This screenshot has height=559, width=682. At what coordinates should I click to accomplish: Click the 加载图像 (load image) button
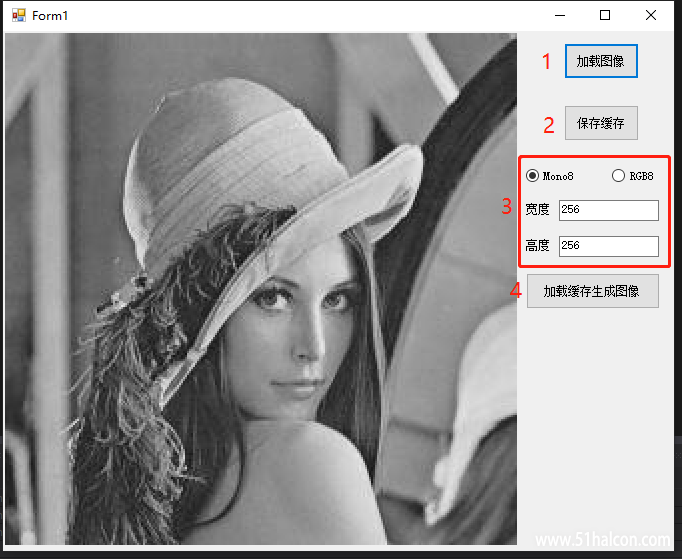pyautogui.click(x=601, y=61)
